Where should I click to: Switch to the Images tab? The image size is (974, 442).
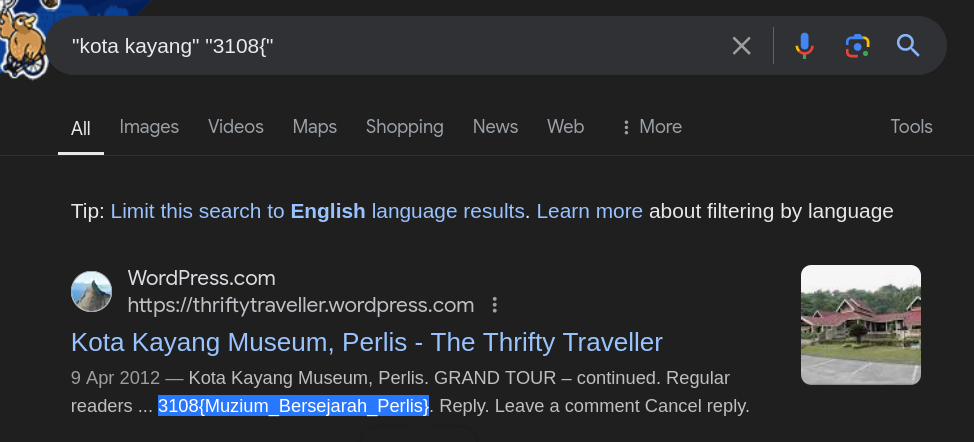[149, 127]
